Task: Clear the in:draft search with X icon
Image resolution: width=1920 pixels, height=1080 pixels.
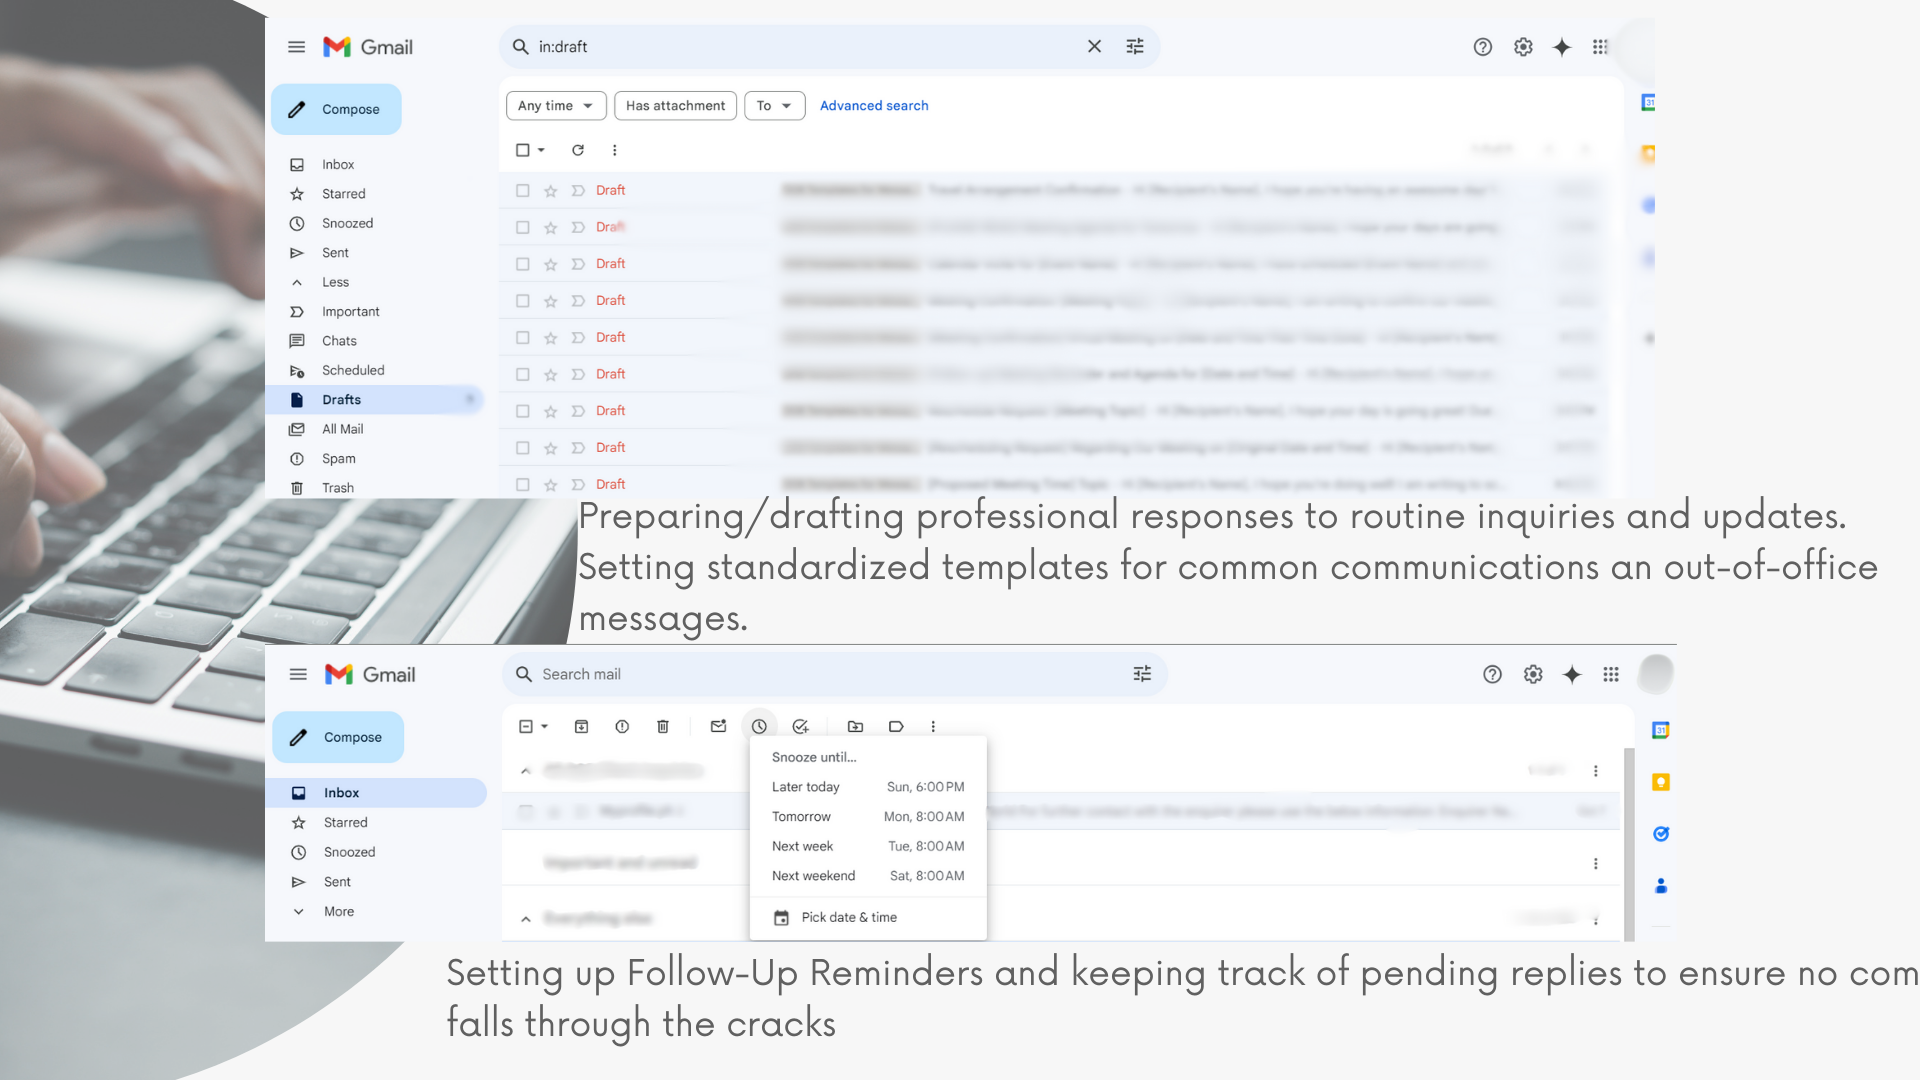Action: (x=1094, y=47)
